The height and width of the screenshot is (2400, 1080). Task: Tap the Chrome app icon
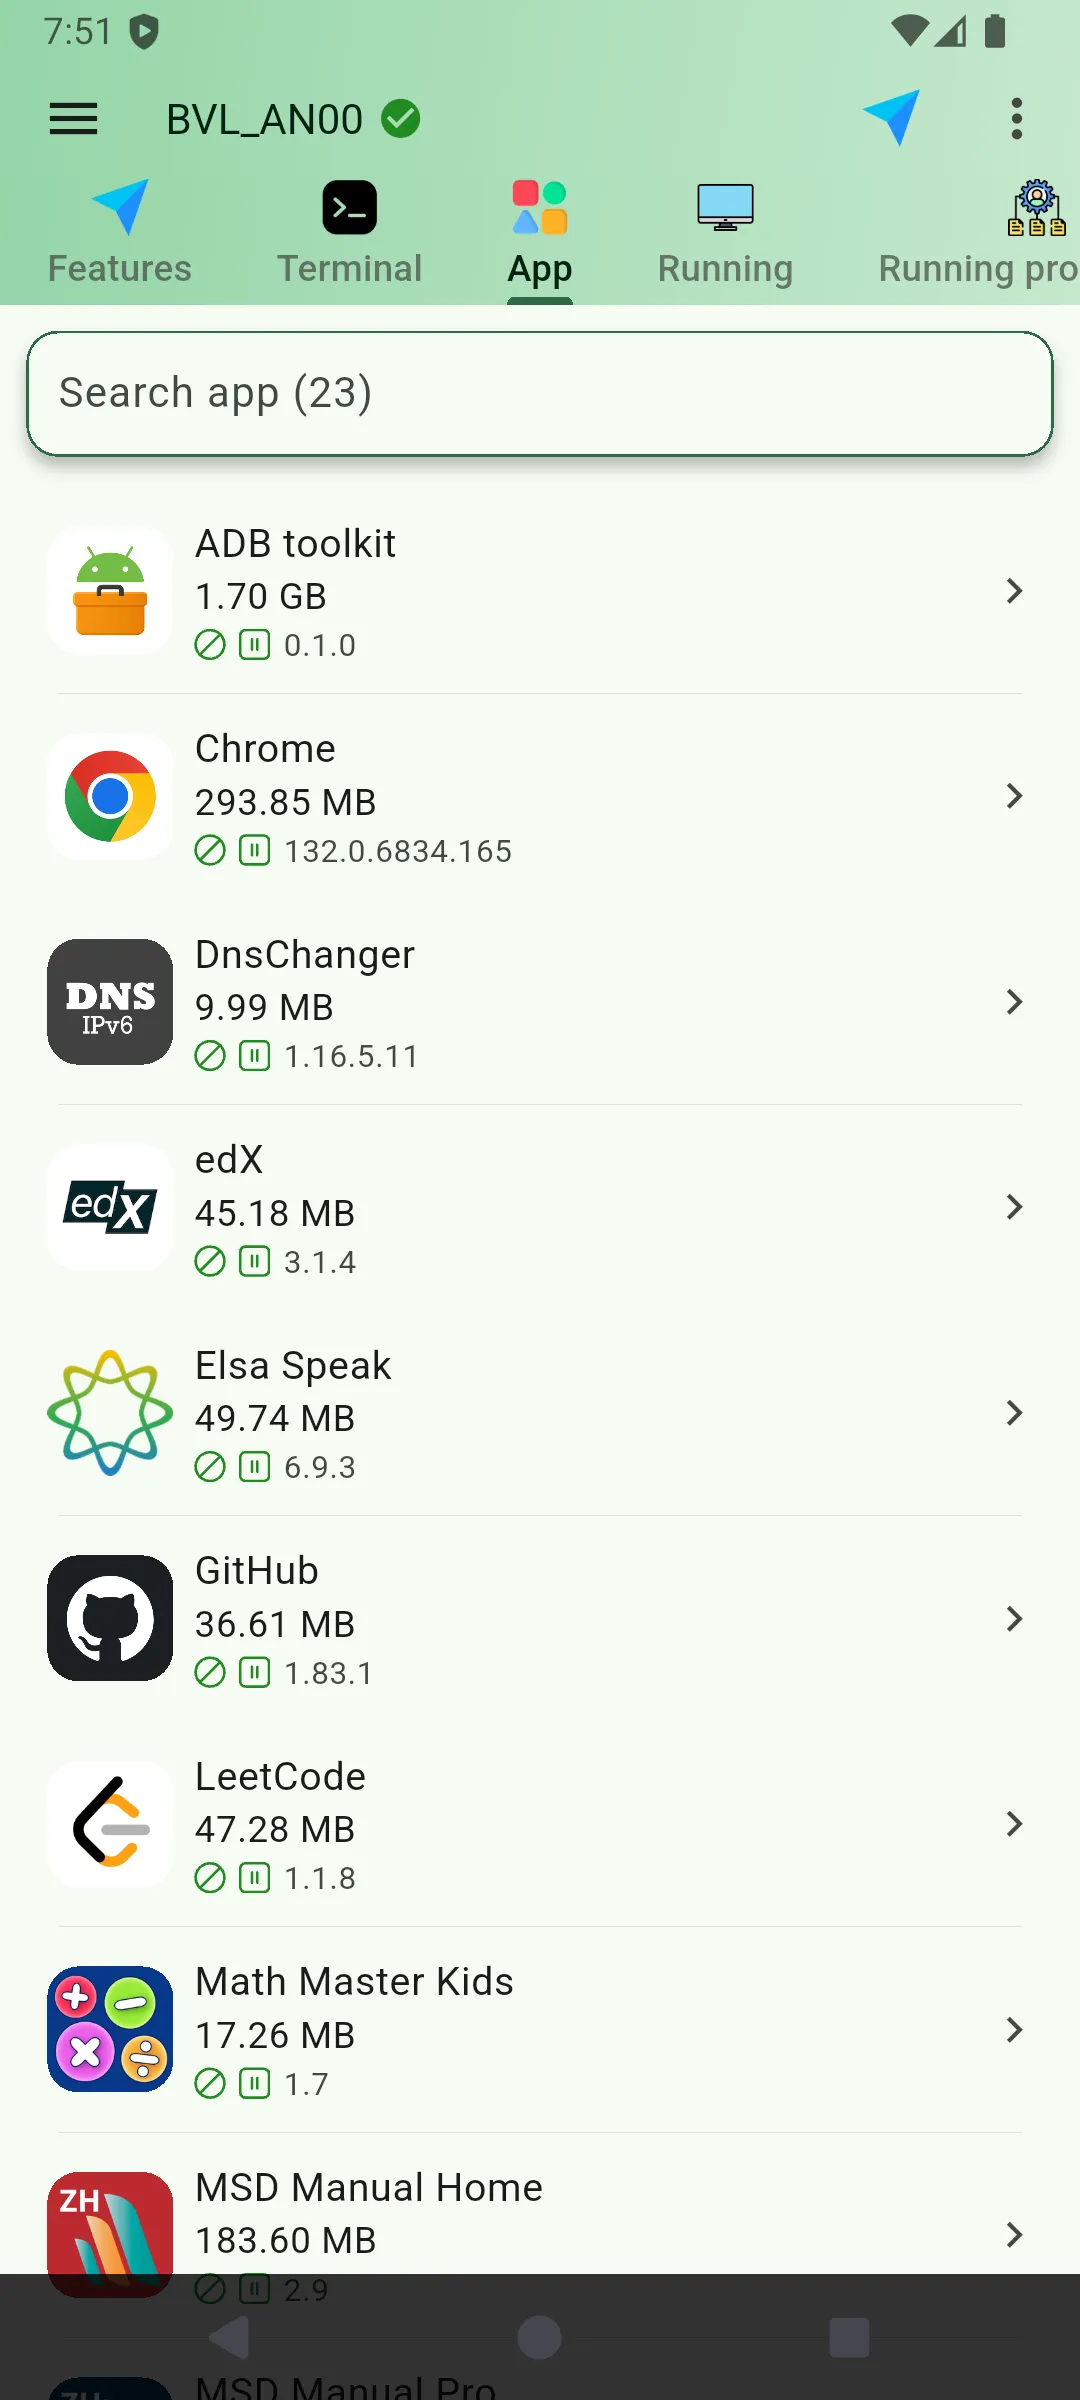tap(110, 797)
